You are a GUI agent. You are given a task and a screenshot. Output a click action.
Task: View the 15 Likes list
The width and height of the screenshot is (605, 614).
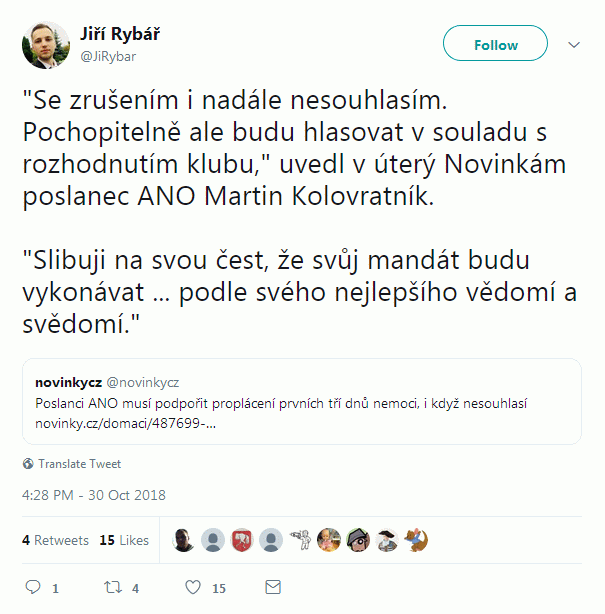coord(124,540)
